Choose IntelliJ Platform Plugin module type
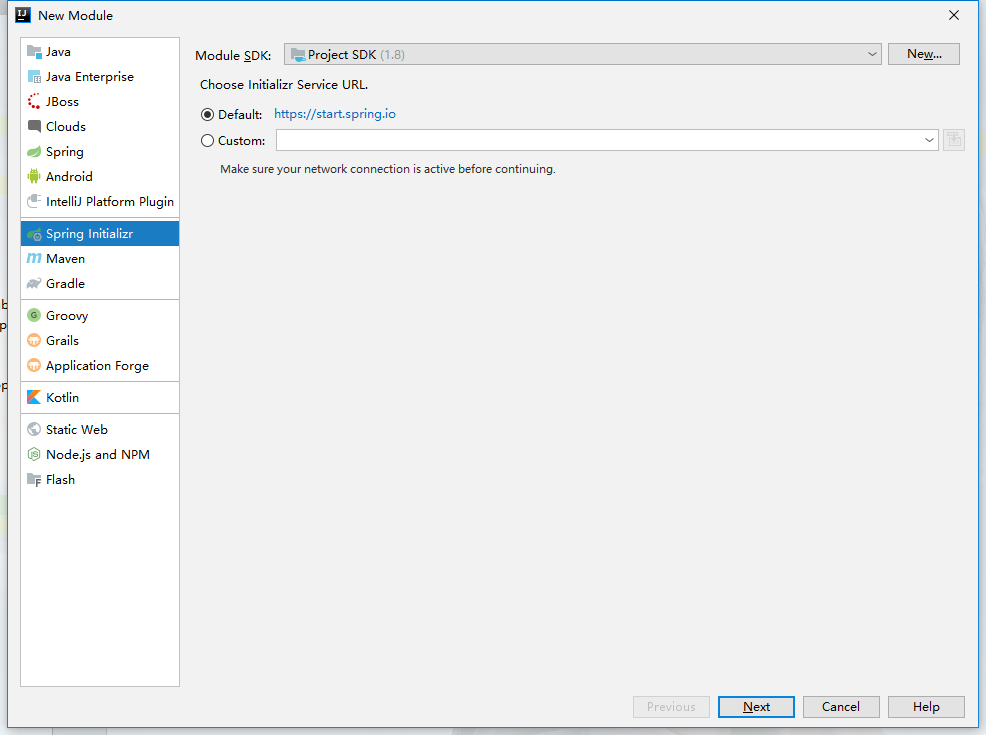 [100, 201]
